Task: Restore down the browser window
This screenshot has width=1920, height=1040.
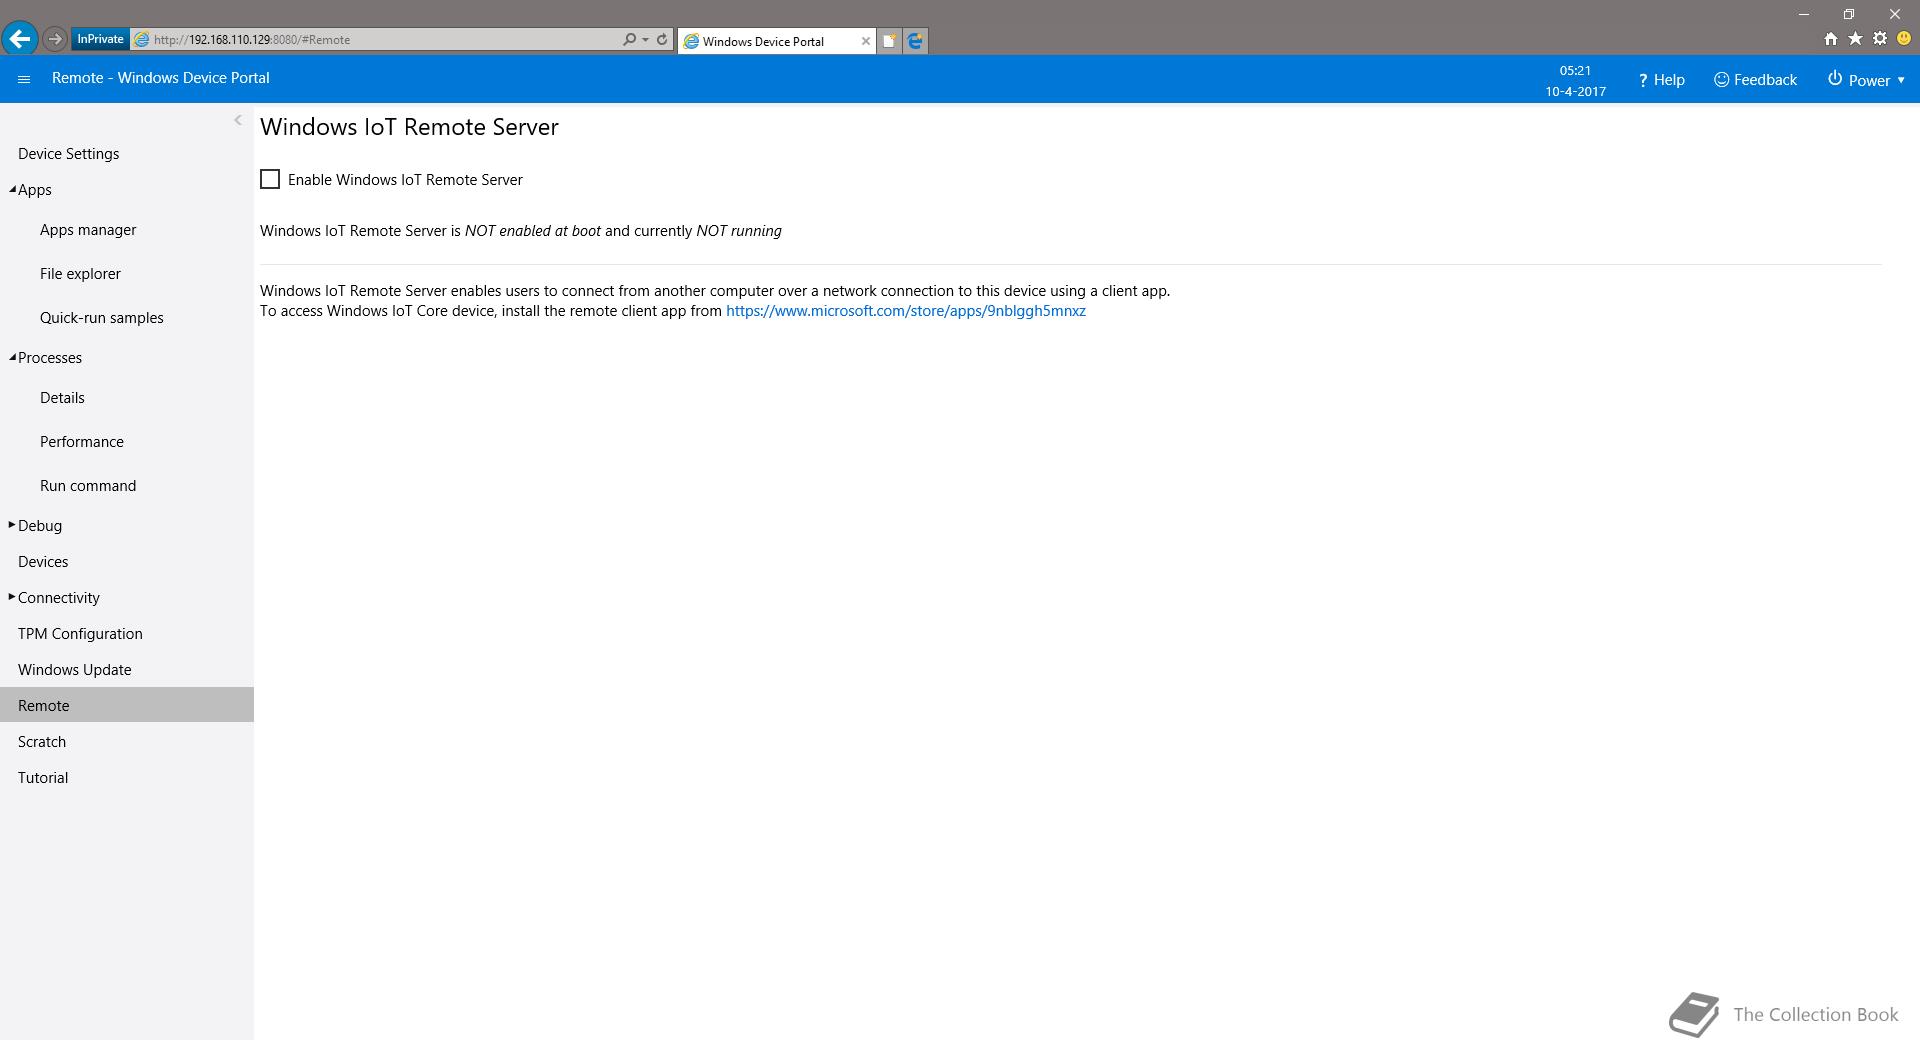Action: (x=1849, y=14)
